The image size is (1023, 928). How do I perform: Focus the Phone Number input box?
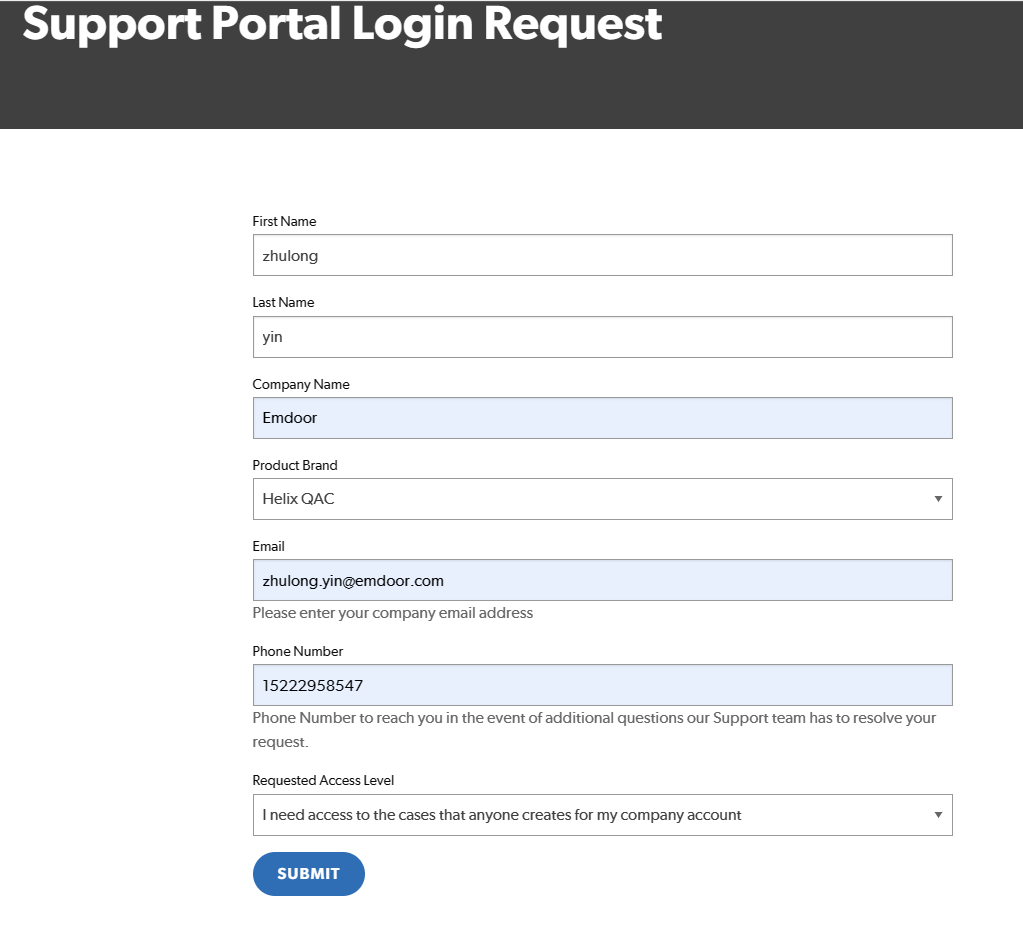pos(602,685)
